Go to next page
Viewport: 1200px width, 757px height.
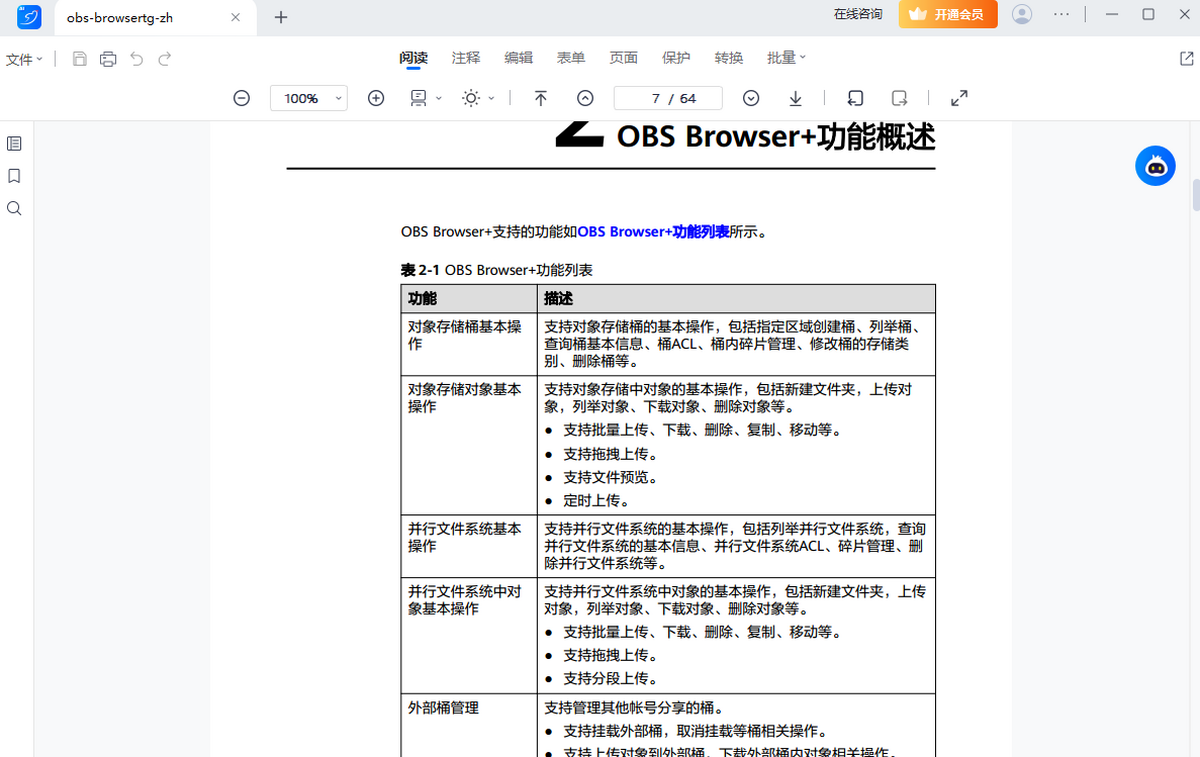coord(751,98)
